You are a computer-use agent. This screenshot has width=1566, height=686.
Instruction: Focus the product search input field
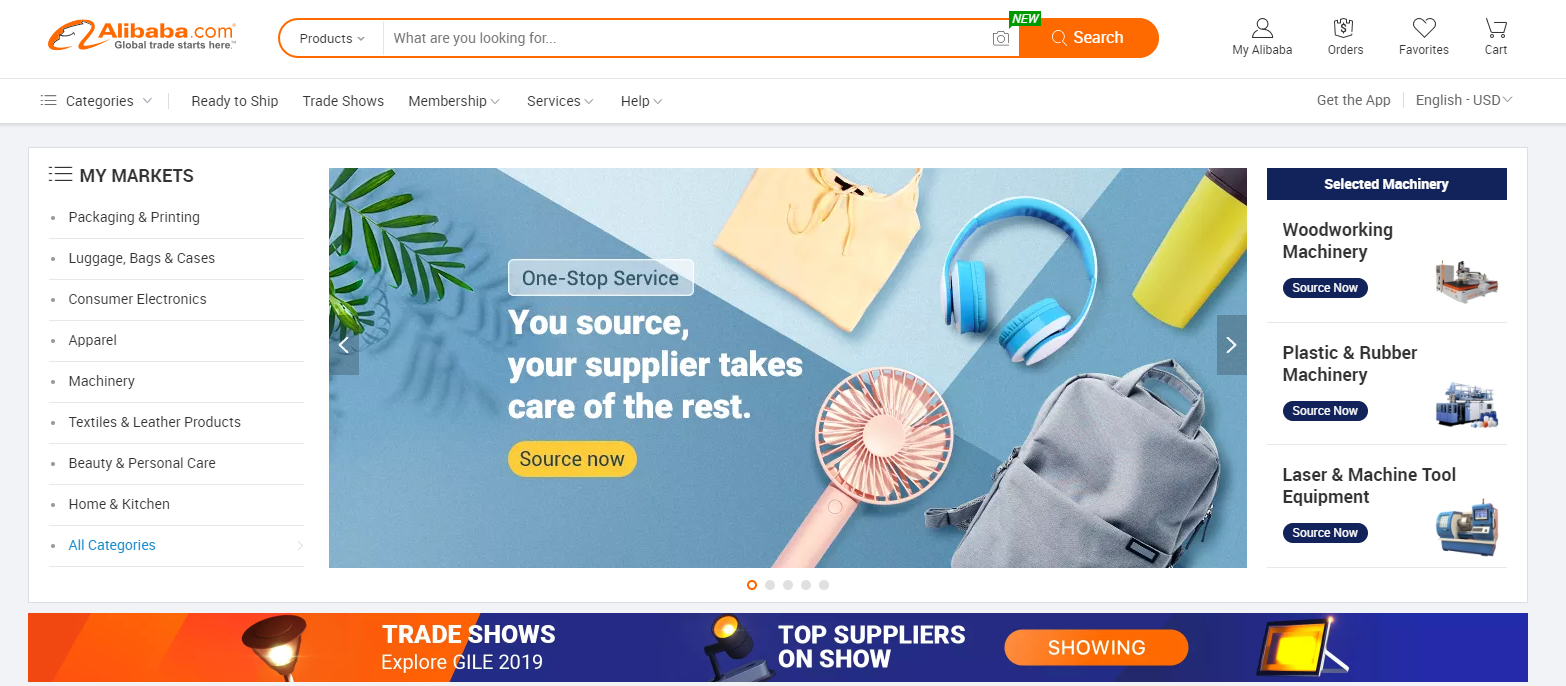(x=686, y=38)
